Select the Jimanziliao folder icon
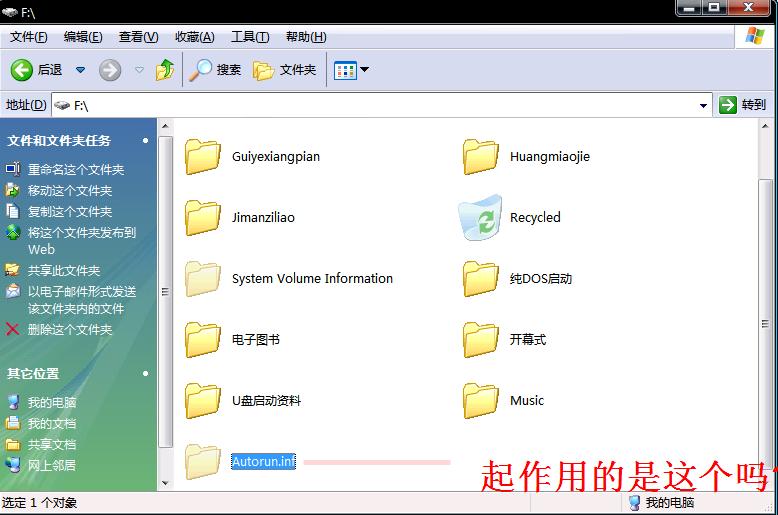 (203, 218)
